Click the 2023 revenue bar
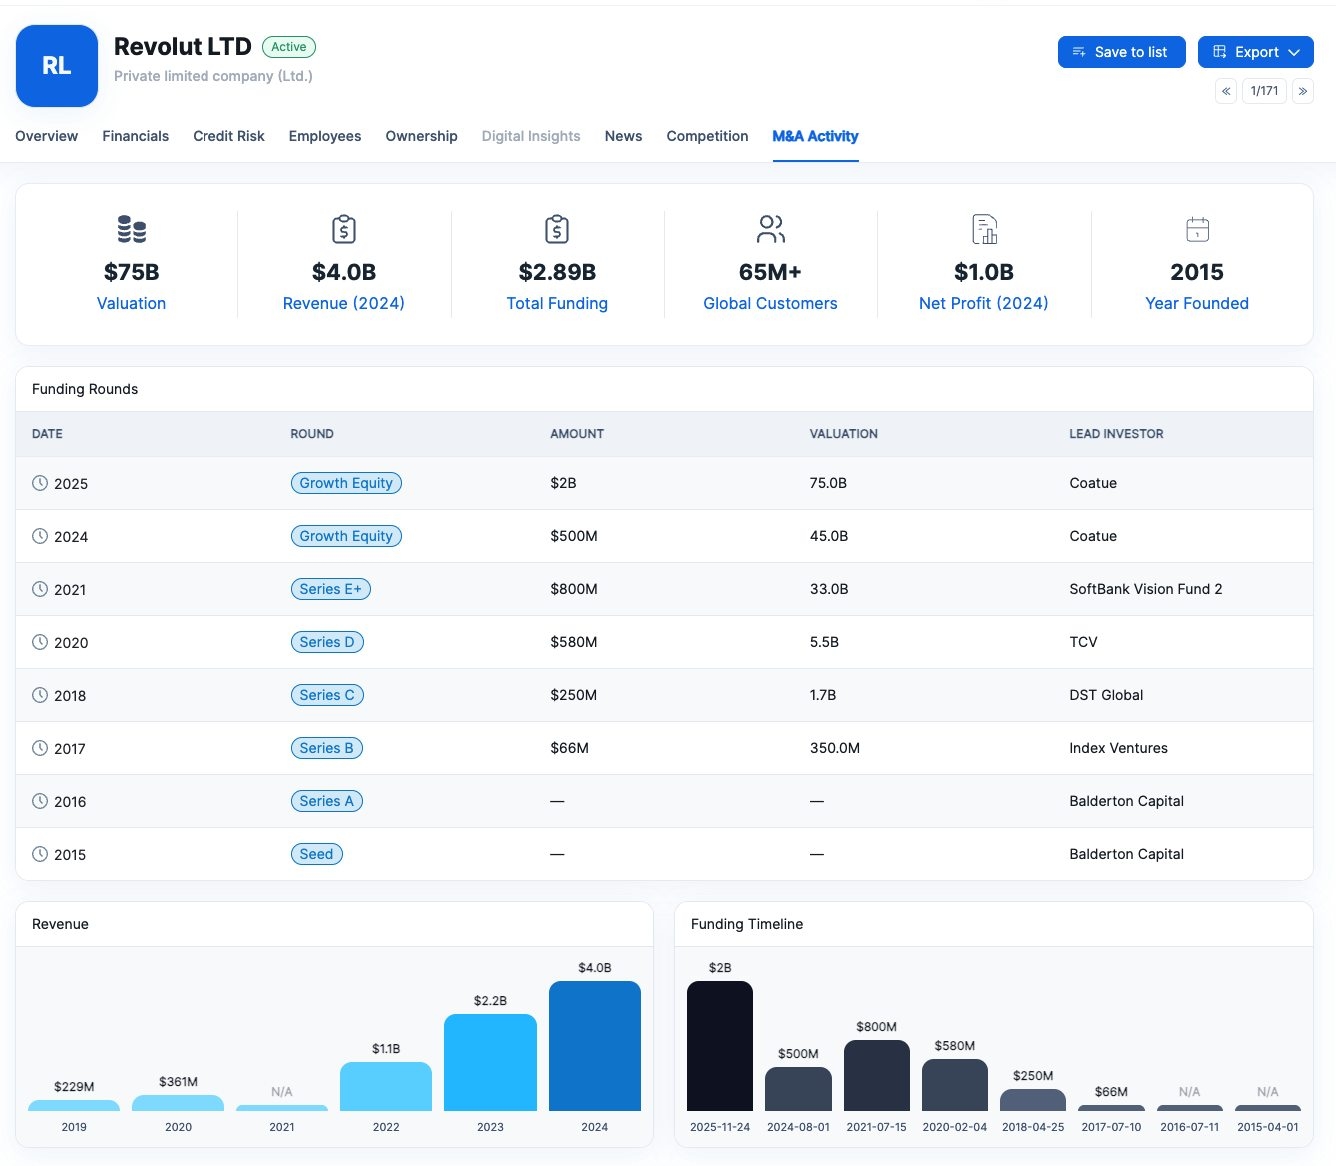The image size is (1336, 1166). 490,1062
